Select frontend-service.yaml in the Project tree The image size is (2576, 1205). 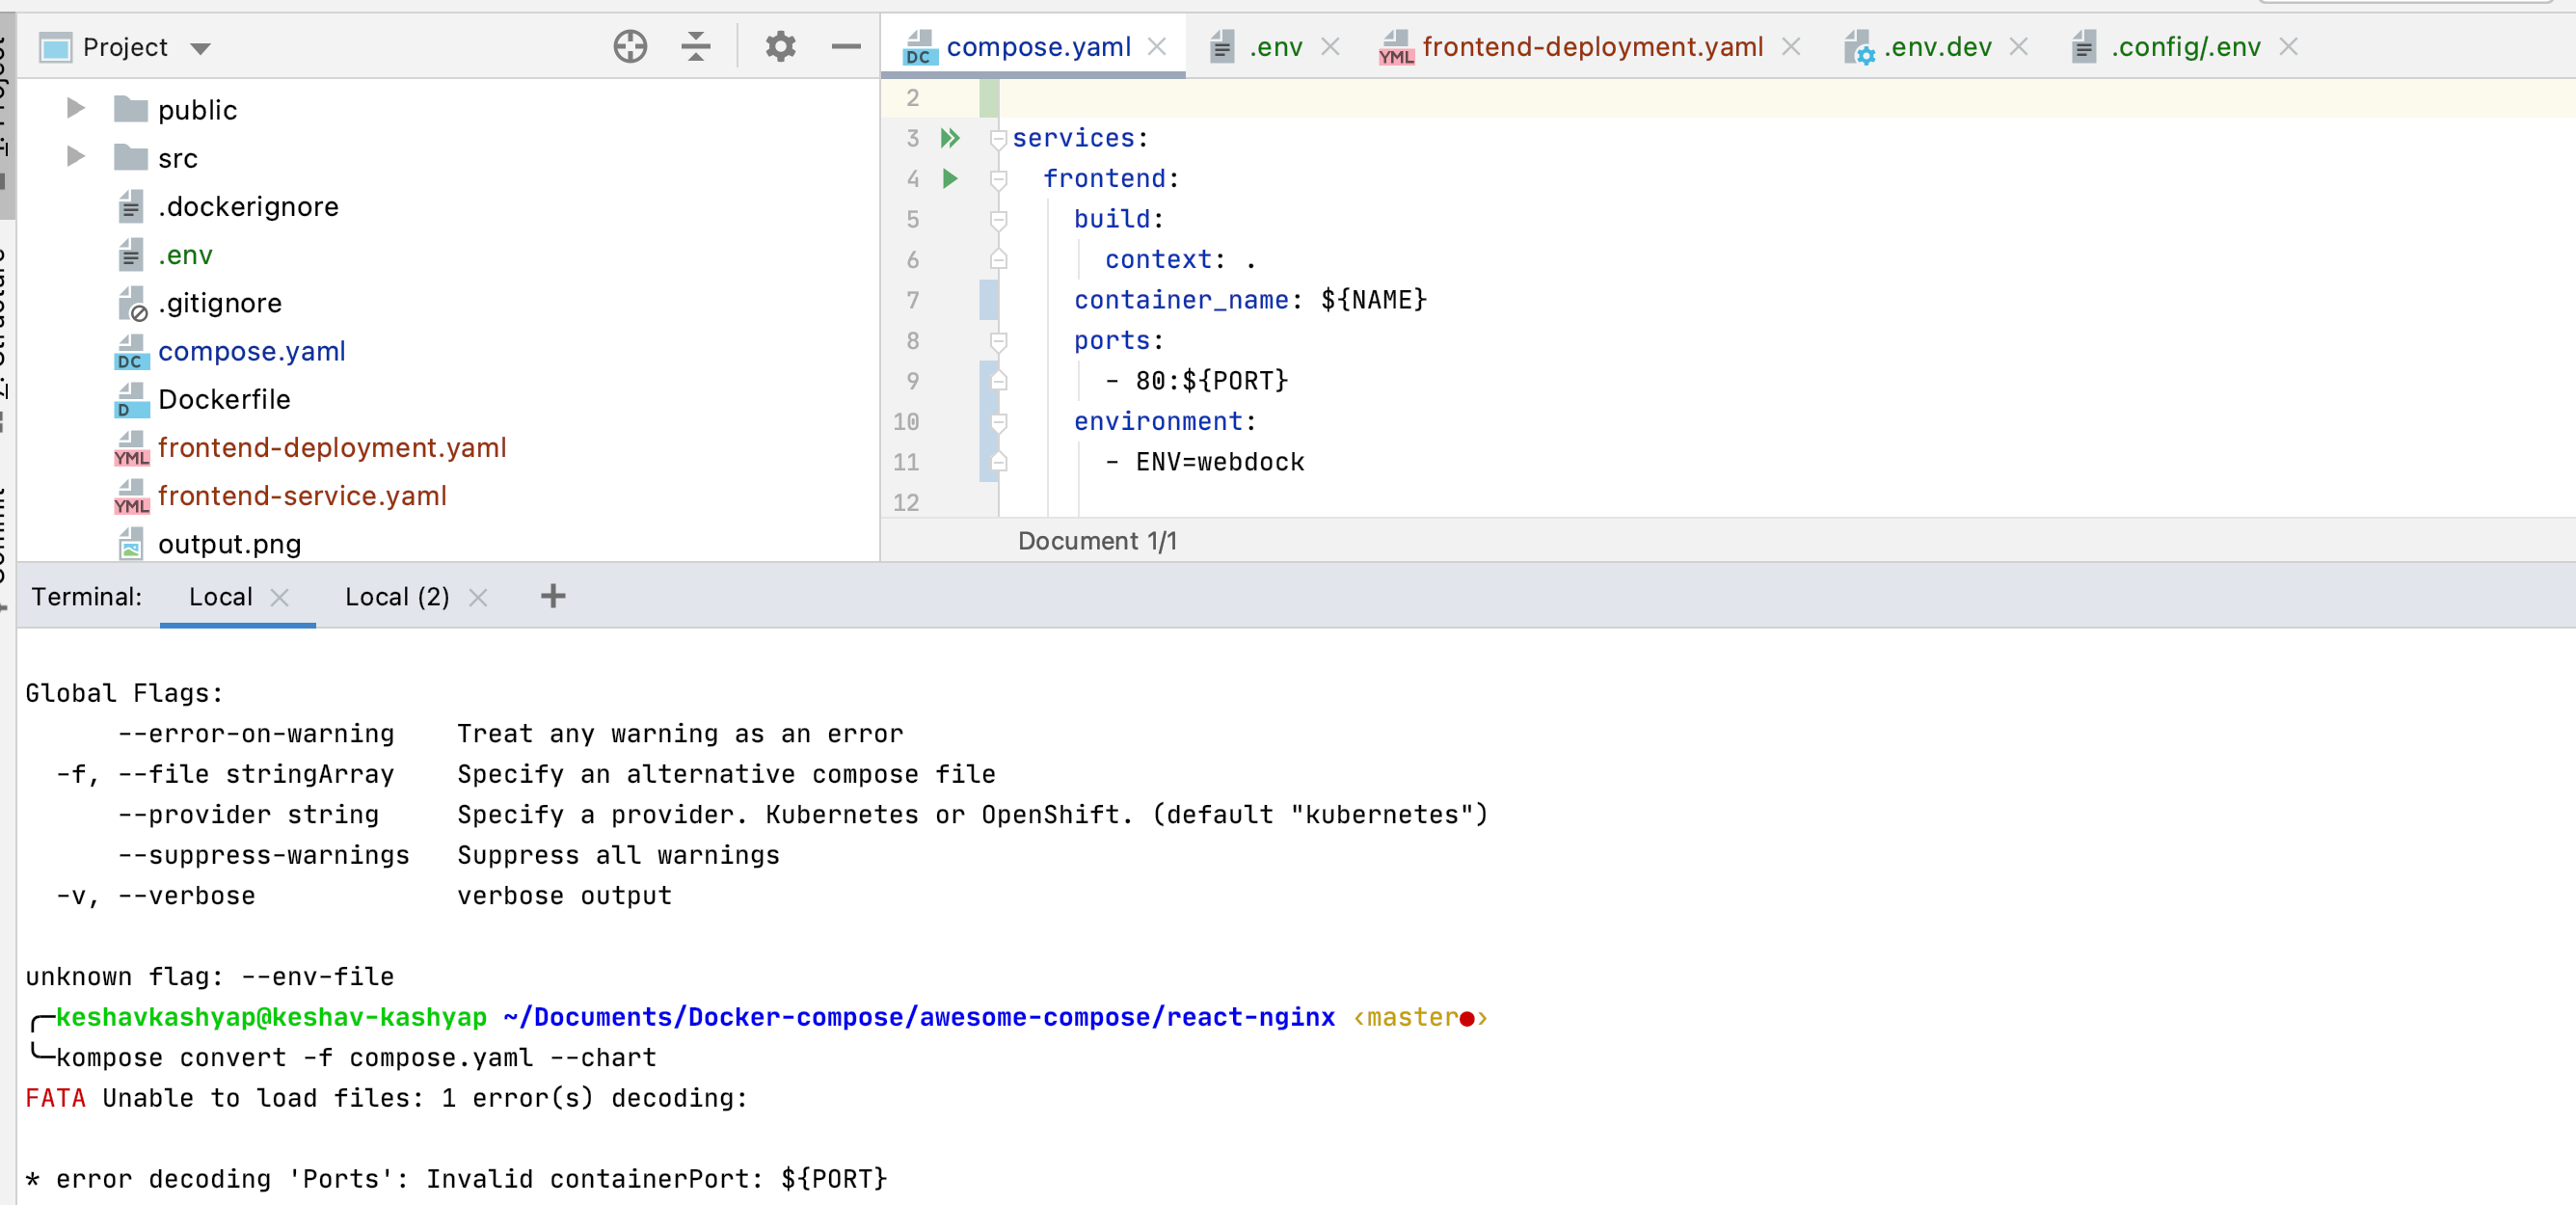(303, 495)
